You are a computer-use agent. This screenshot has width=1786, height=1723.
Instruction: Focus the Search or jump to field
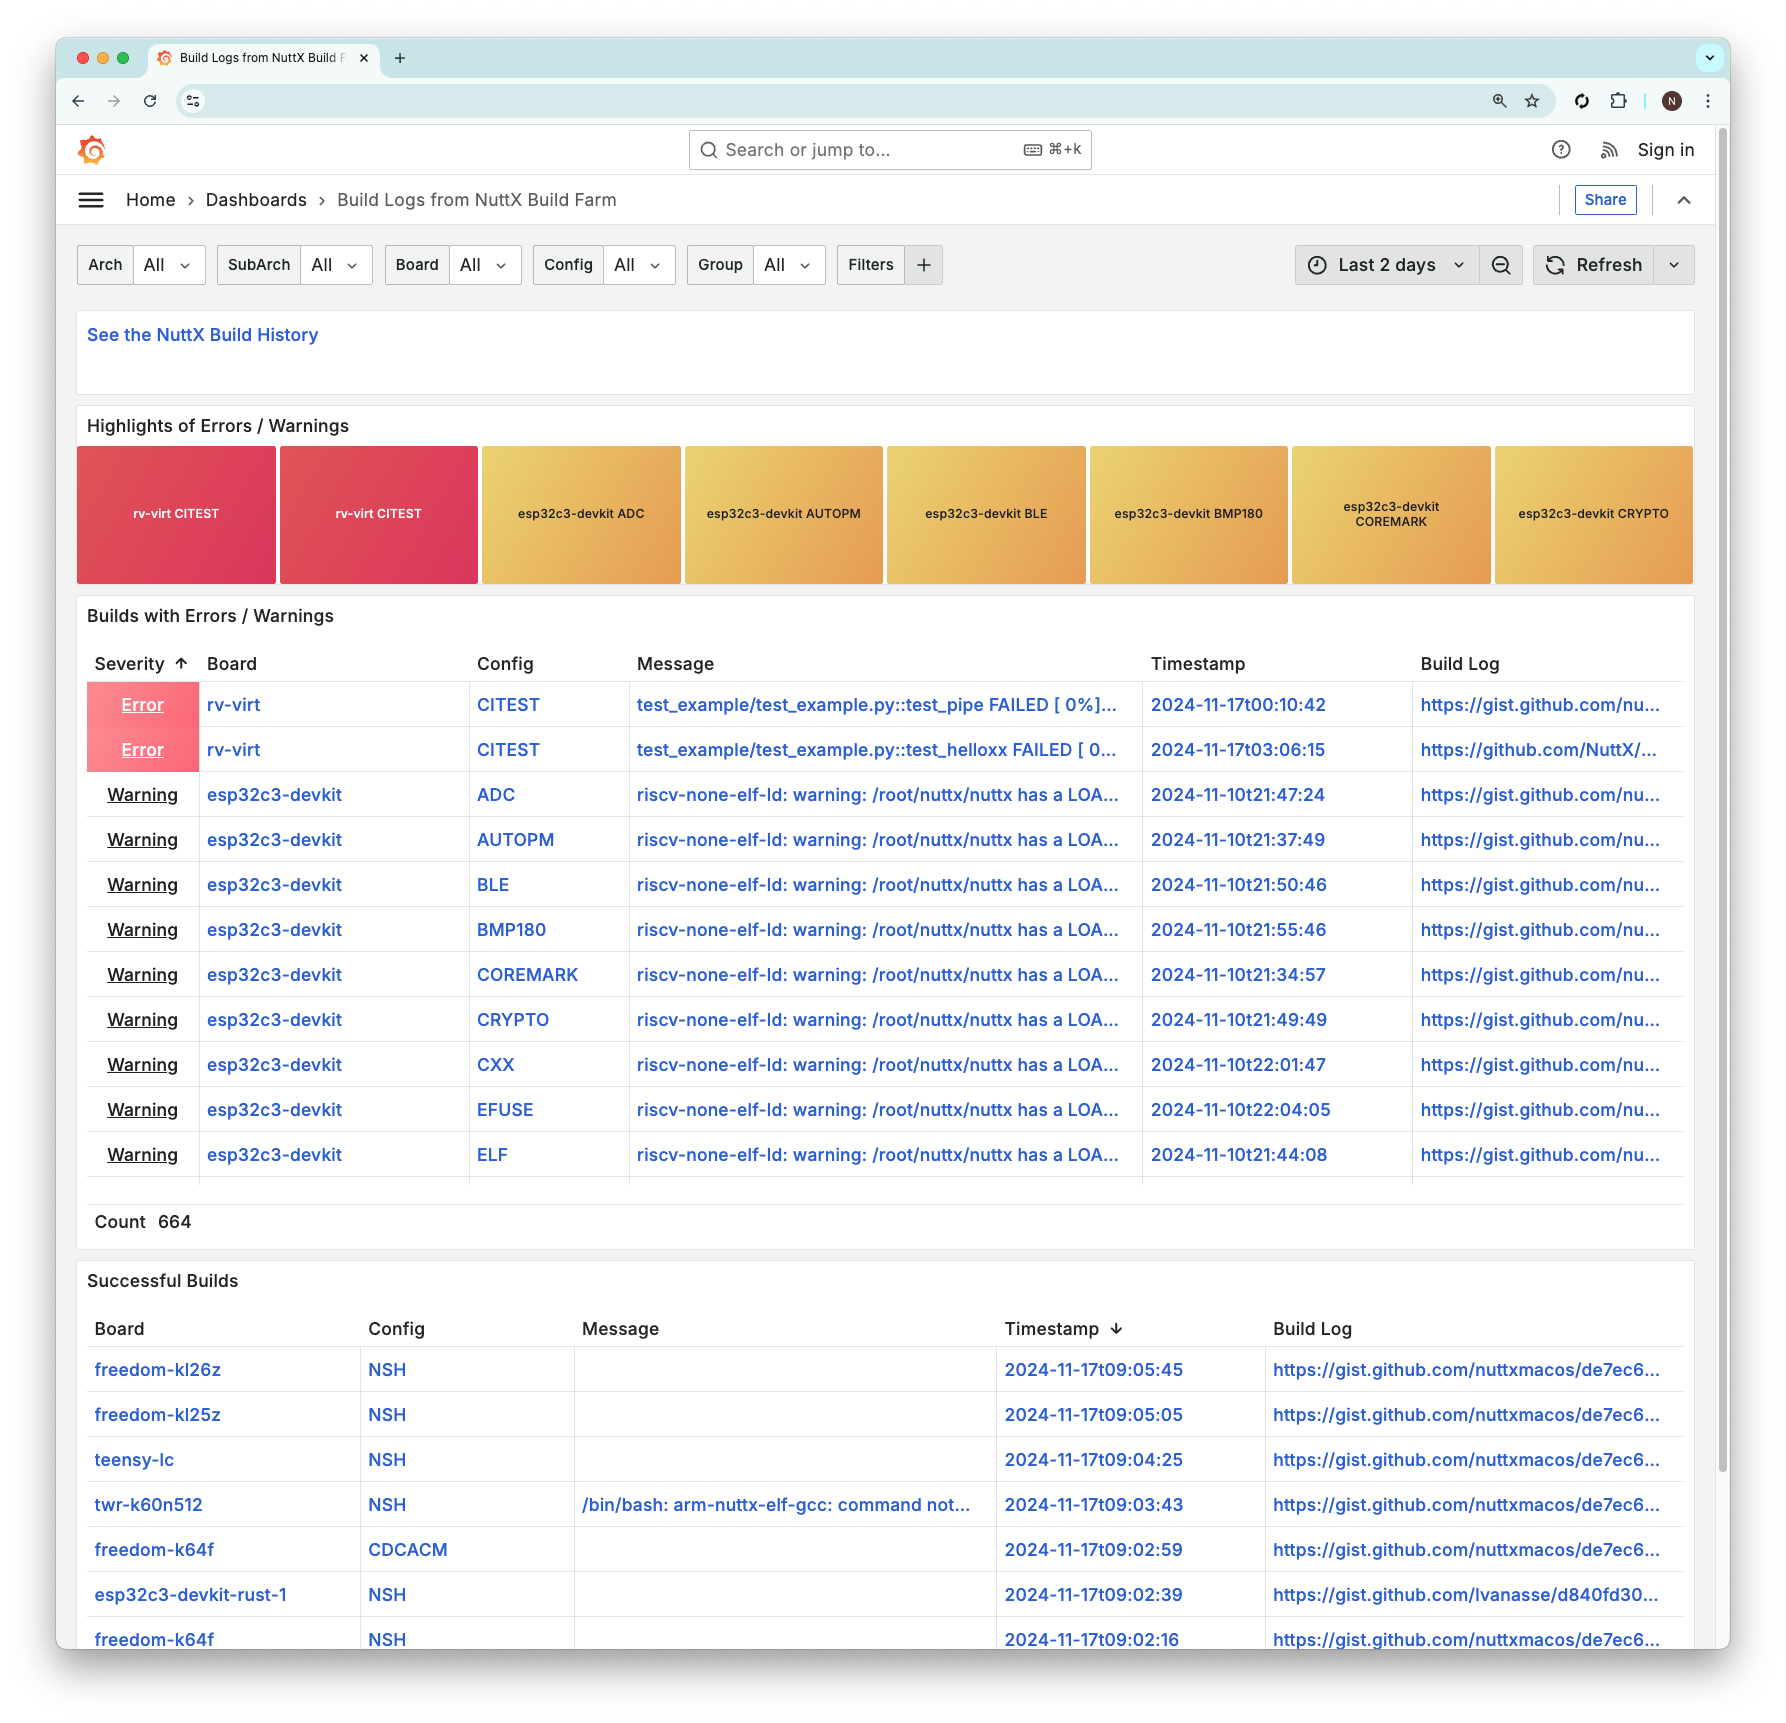[x=890, y=150]
